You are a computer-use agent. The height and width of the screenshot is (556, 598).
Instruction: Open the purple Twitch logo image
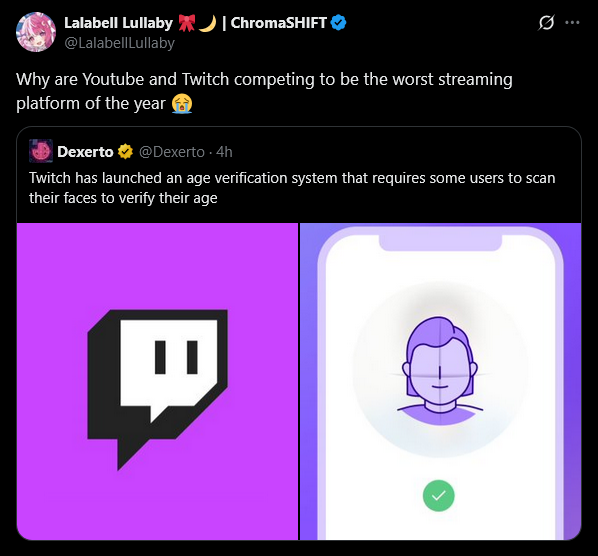157,381
